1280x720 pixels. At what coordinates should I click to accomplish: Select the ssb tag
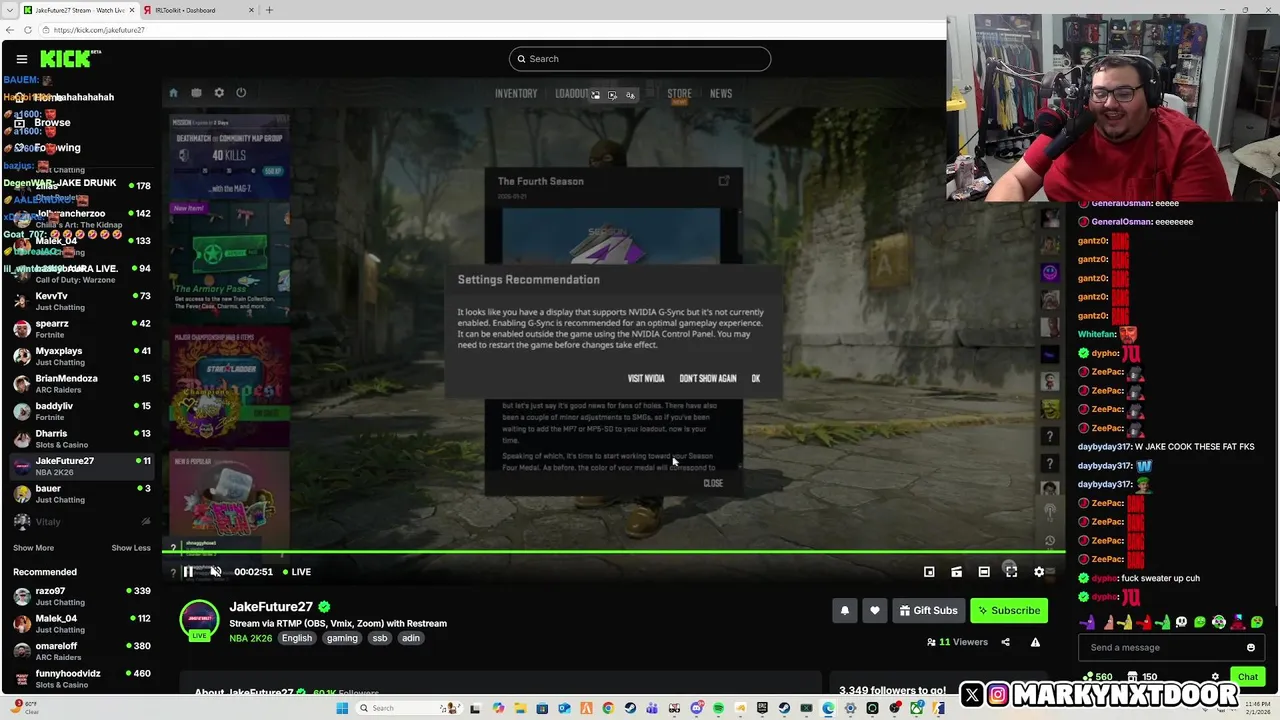(379, 638)
